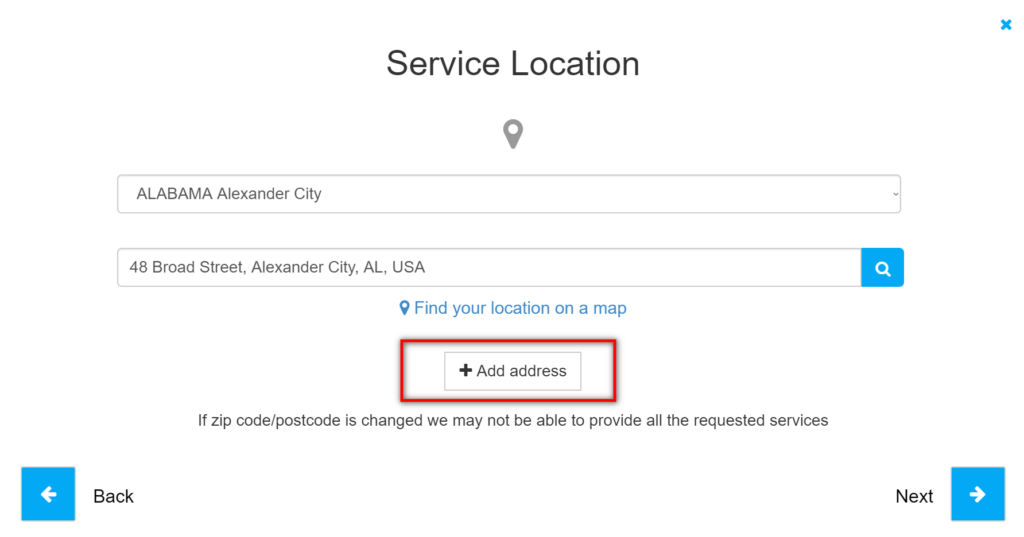Click the plus icon in Add address
Image resolution: width=1024 pixels, height=537 pixels.
tap(465, 370)
